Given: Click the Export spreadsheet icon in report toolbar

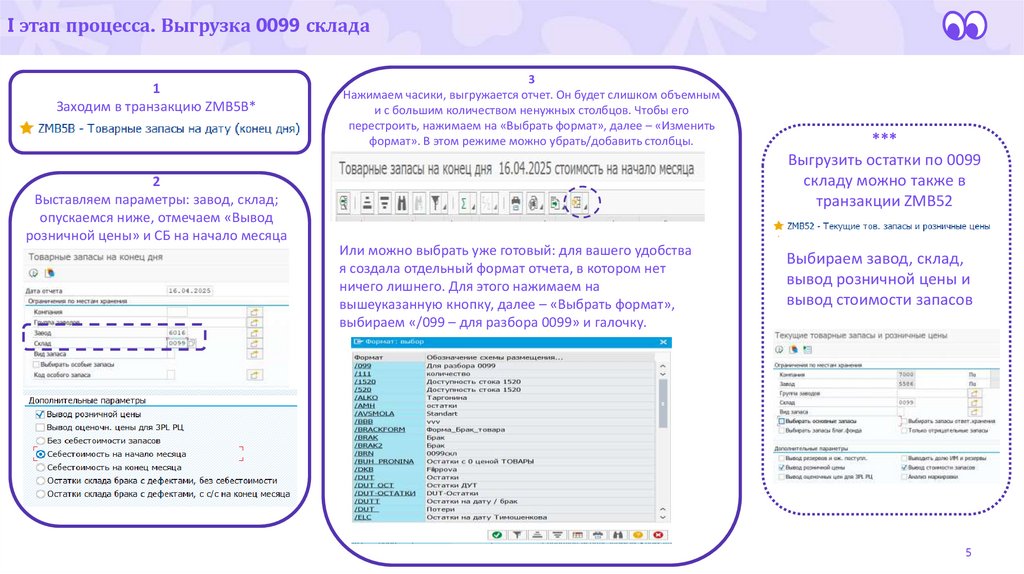Looking at the screenshot, I should (x=555, y=202).
